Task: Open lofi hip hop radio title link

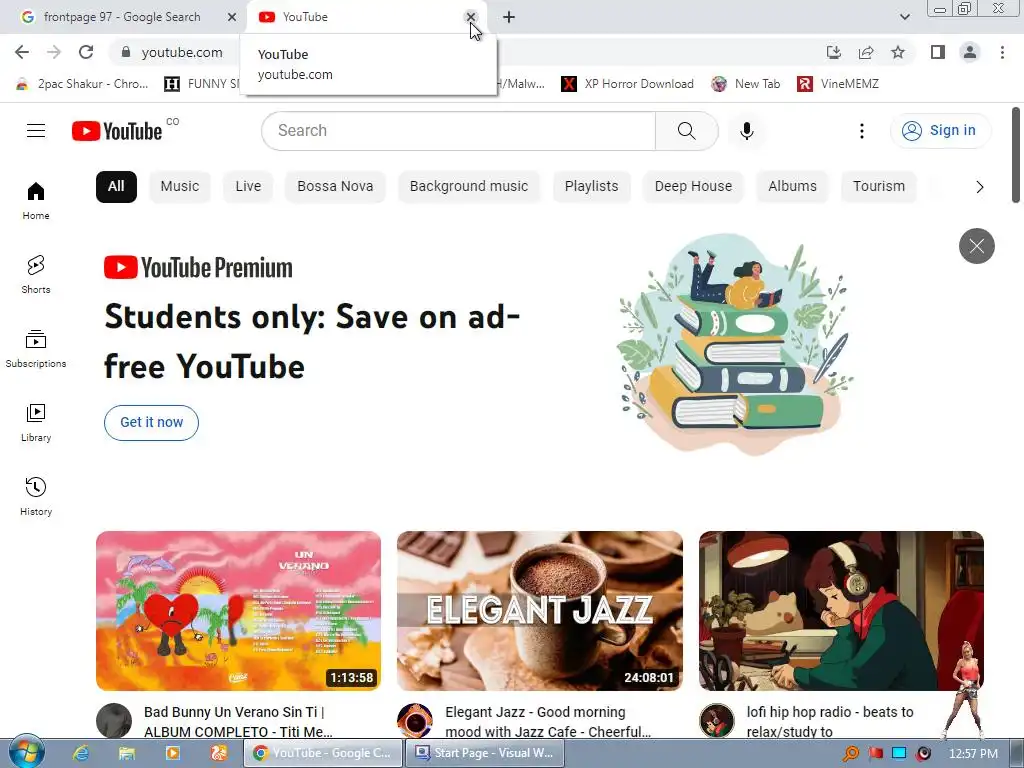Action: tap(830, 722)
